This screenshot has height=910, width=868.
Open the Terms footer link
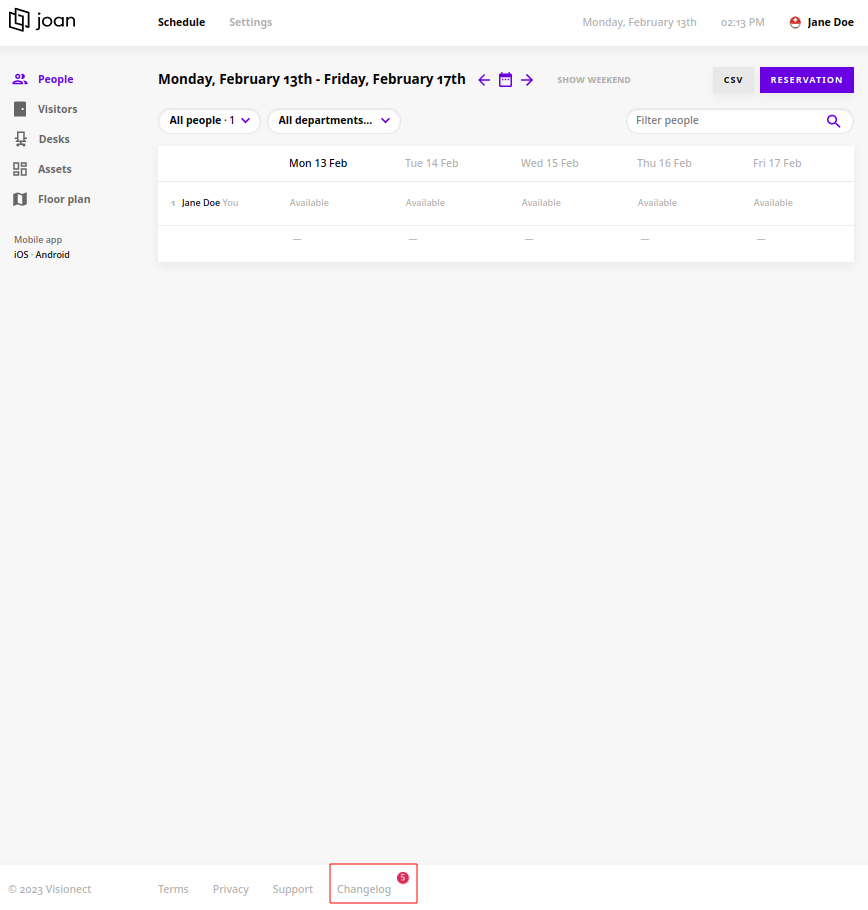pos(173,889)
